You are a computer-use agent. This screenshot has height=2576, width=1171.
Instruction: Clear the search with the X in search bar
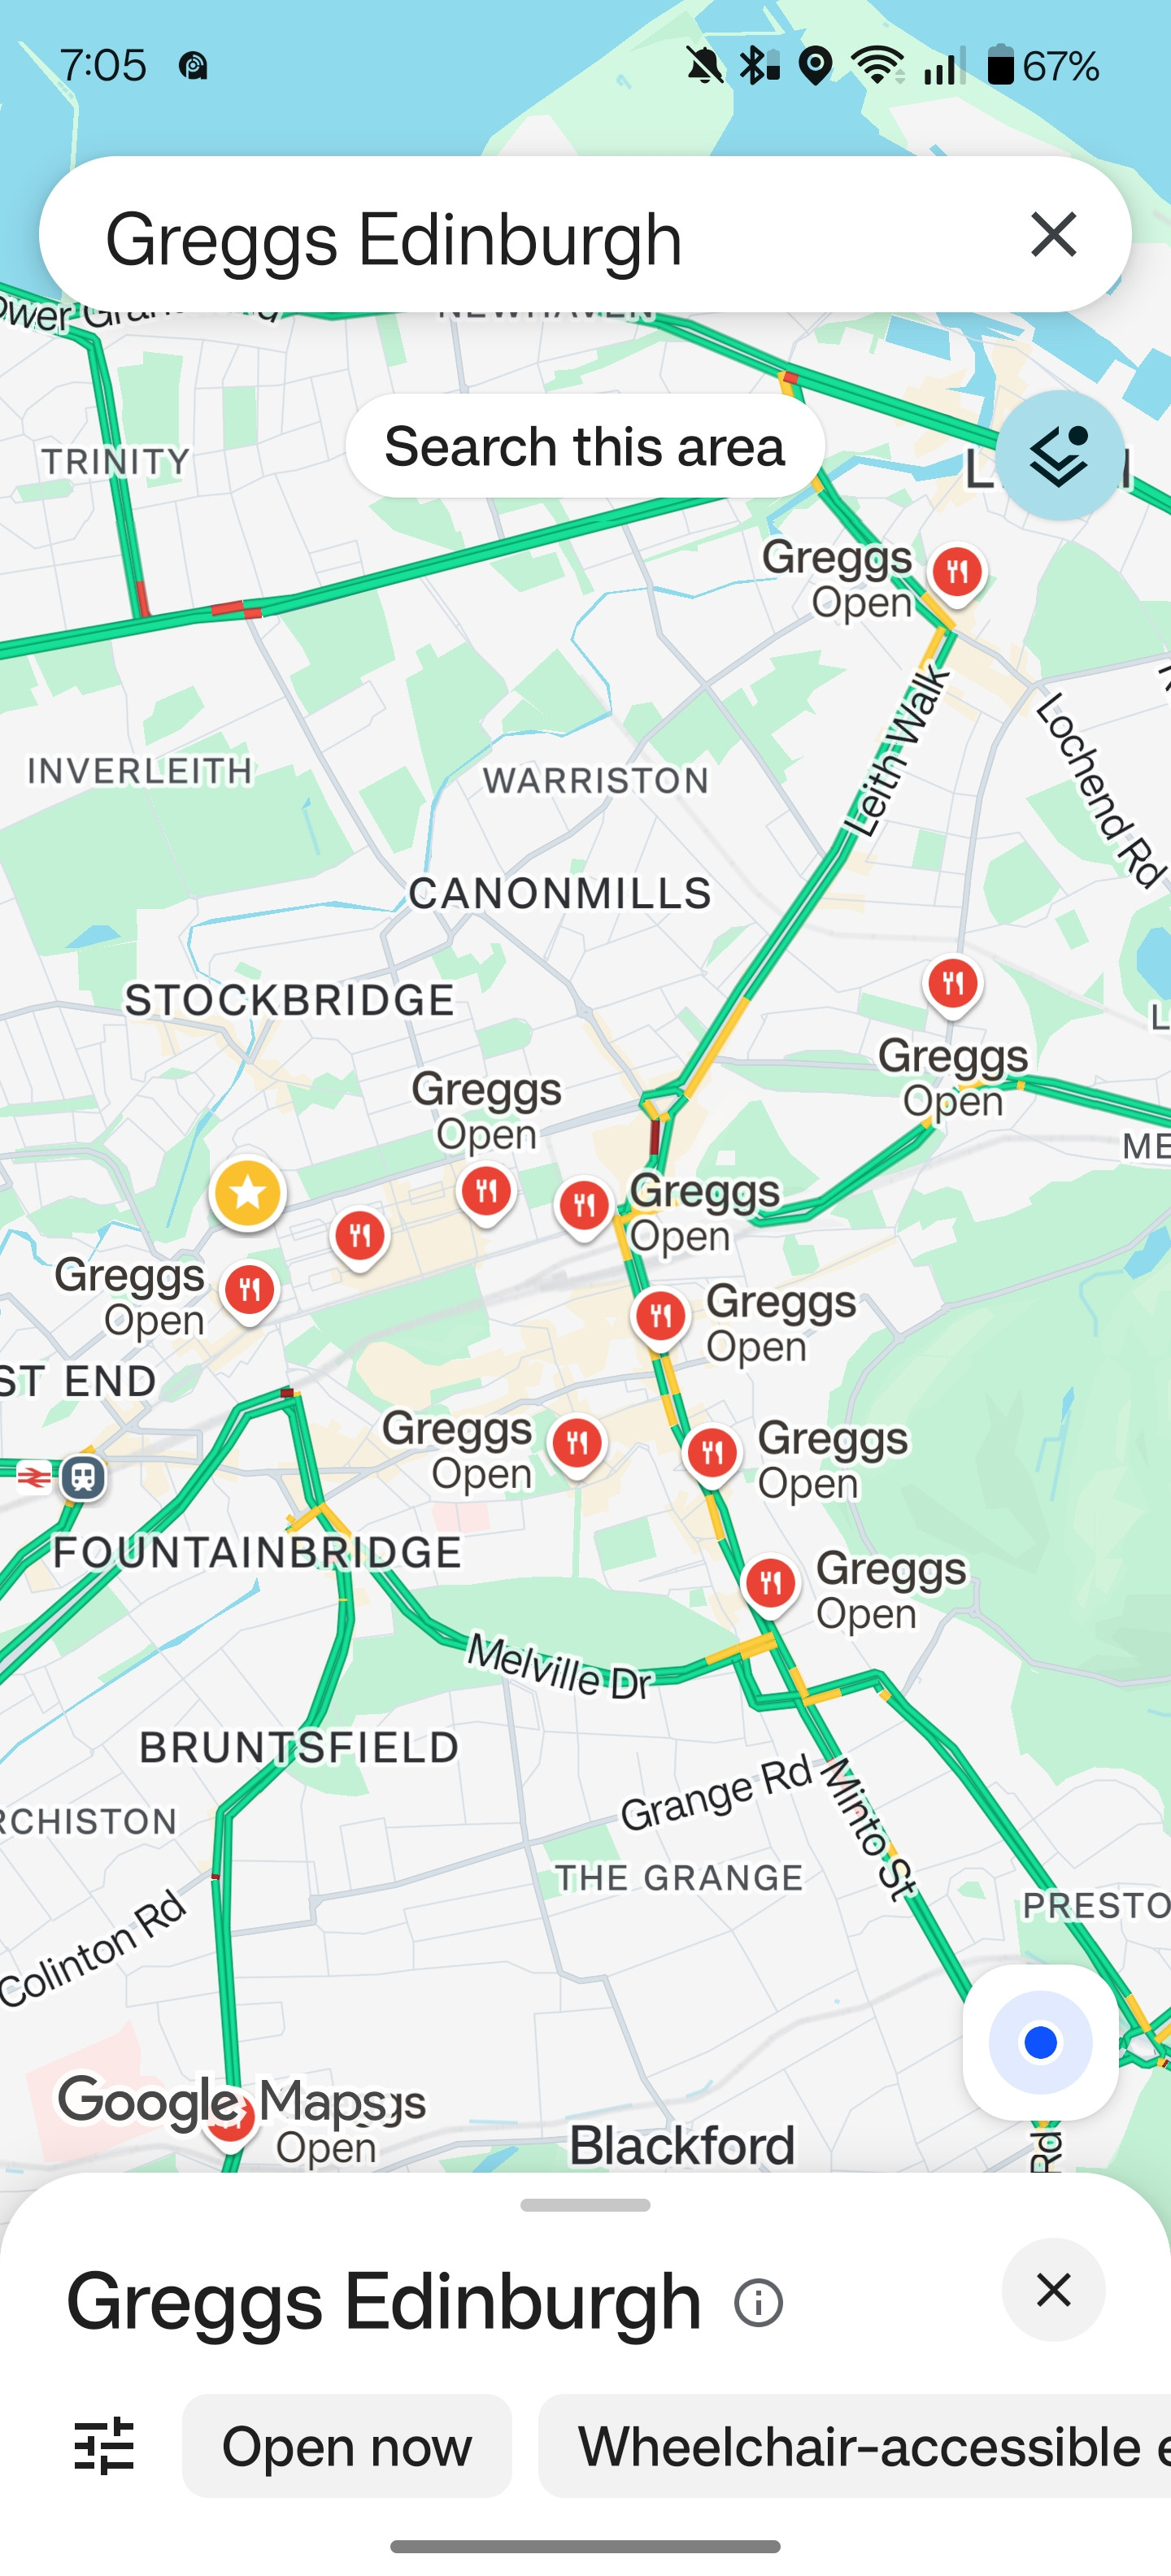point(1053,235)
